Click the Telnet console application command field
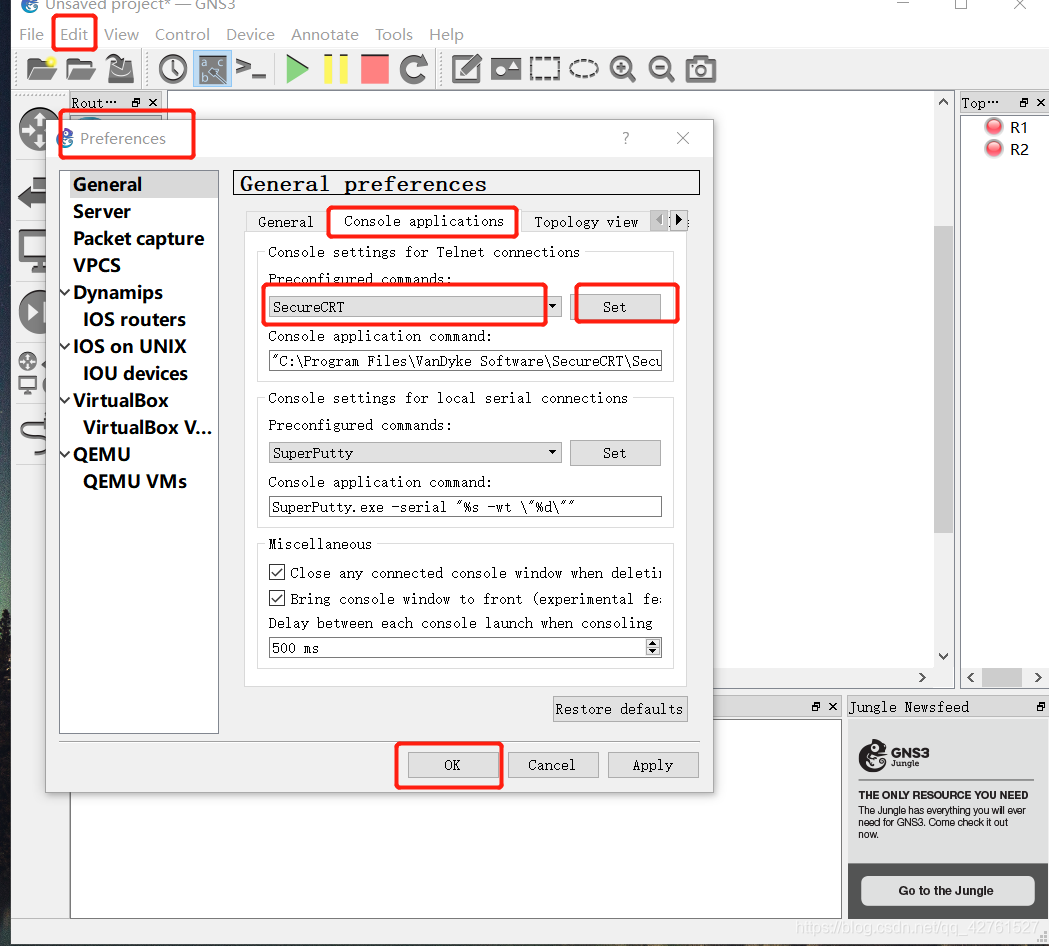 (x=465, y=361)
